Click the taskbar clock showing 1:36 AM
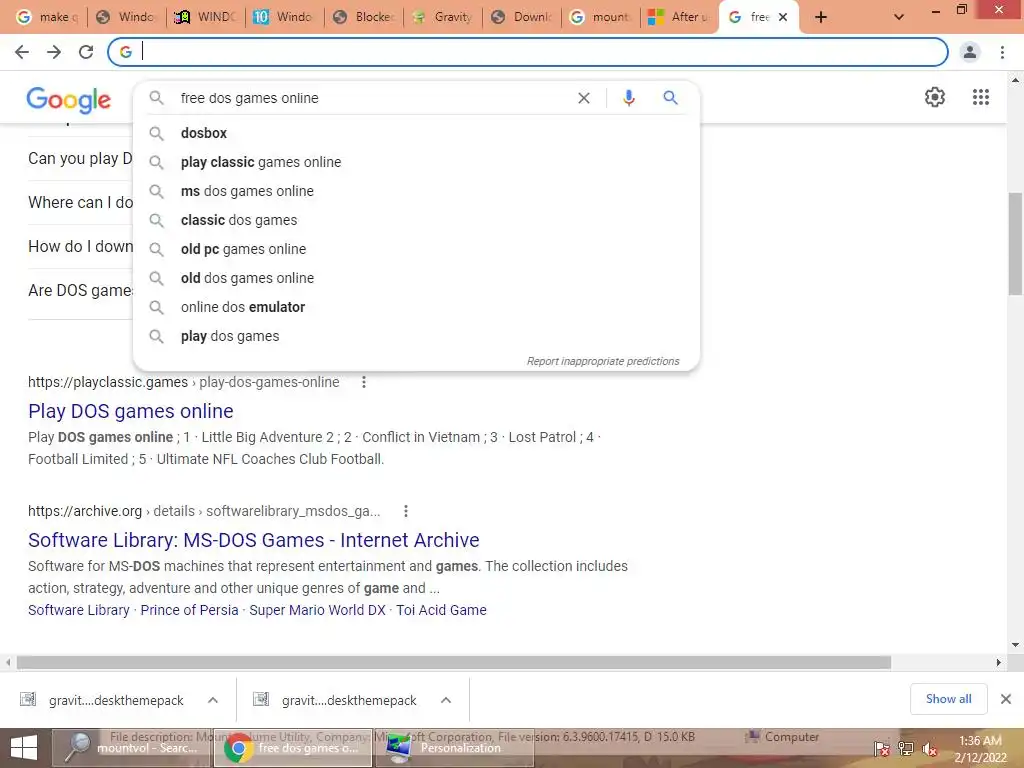Screen dimensions: 1024x768 (980, 749)
